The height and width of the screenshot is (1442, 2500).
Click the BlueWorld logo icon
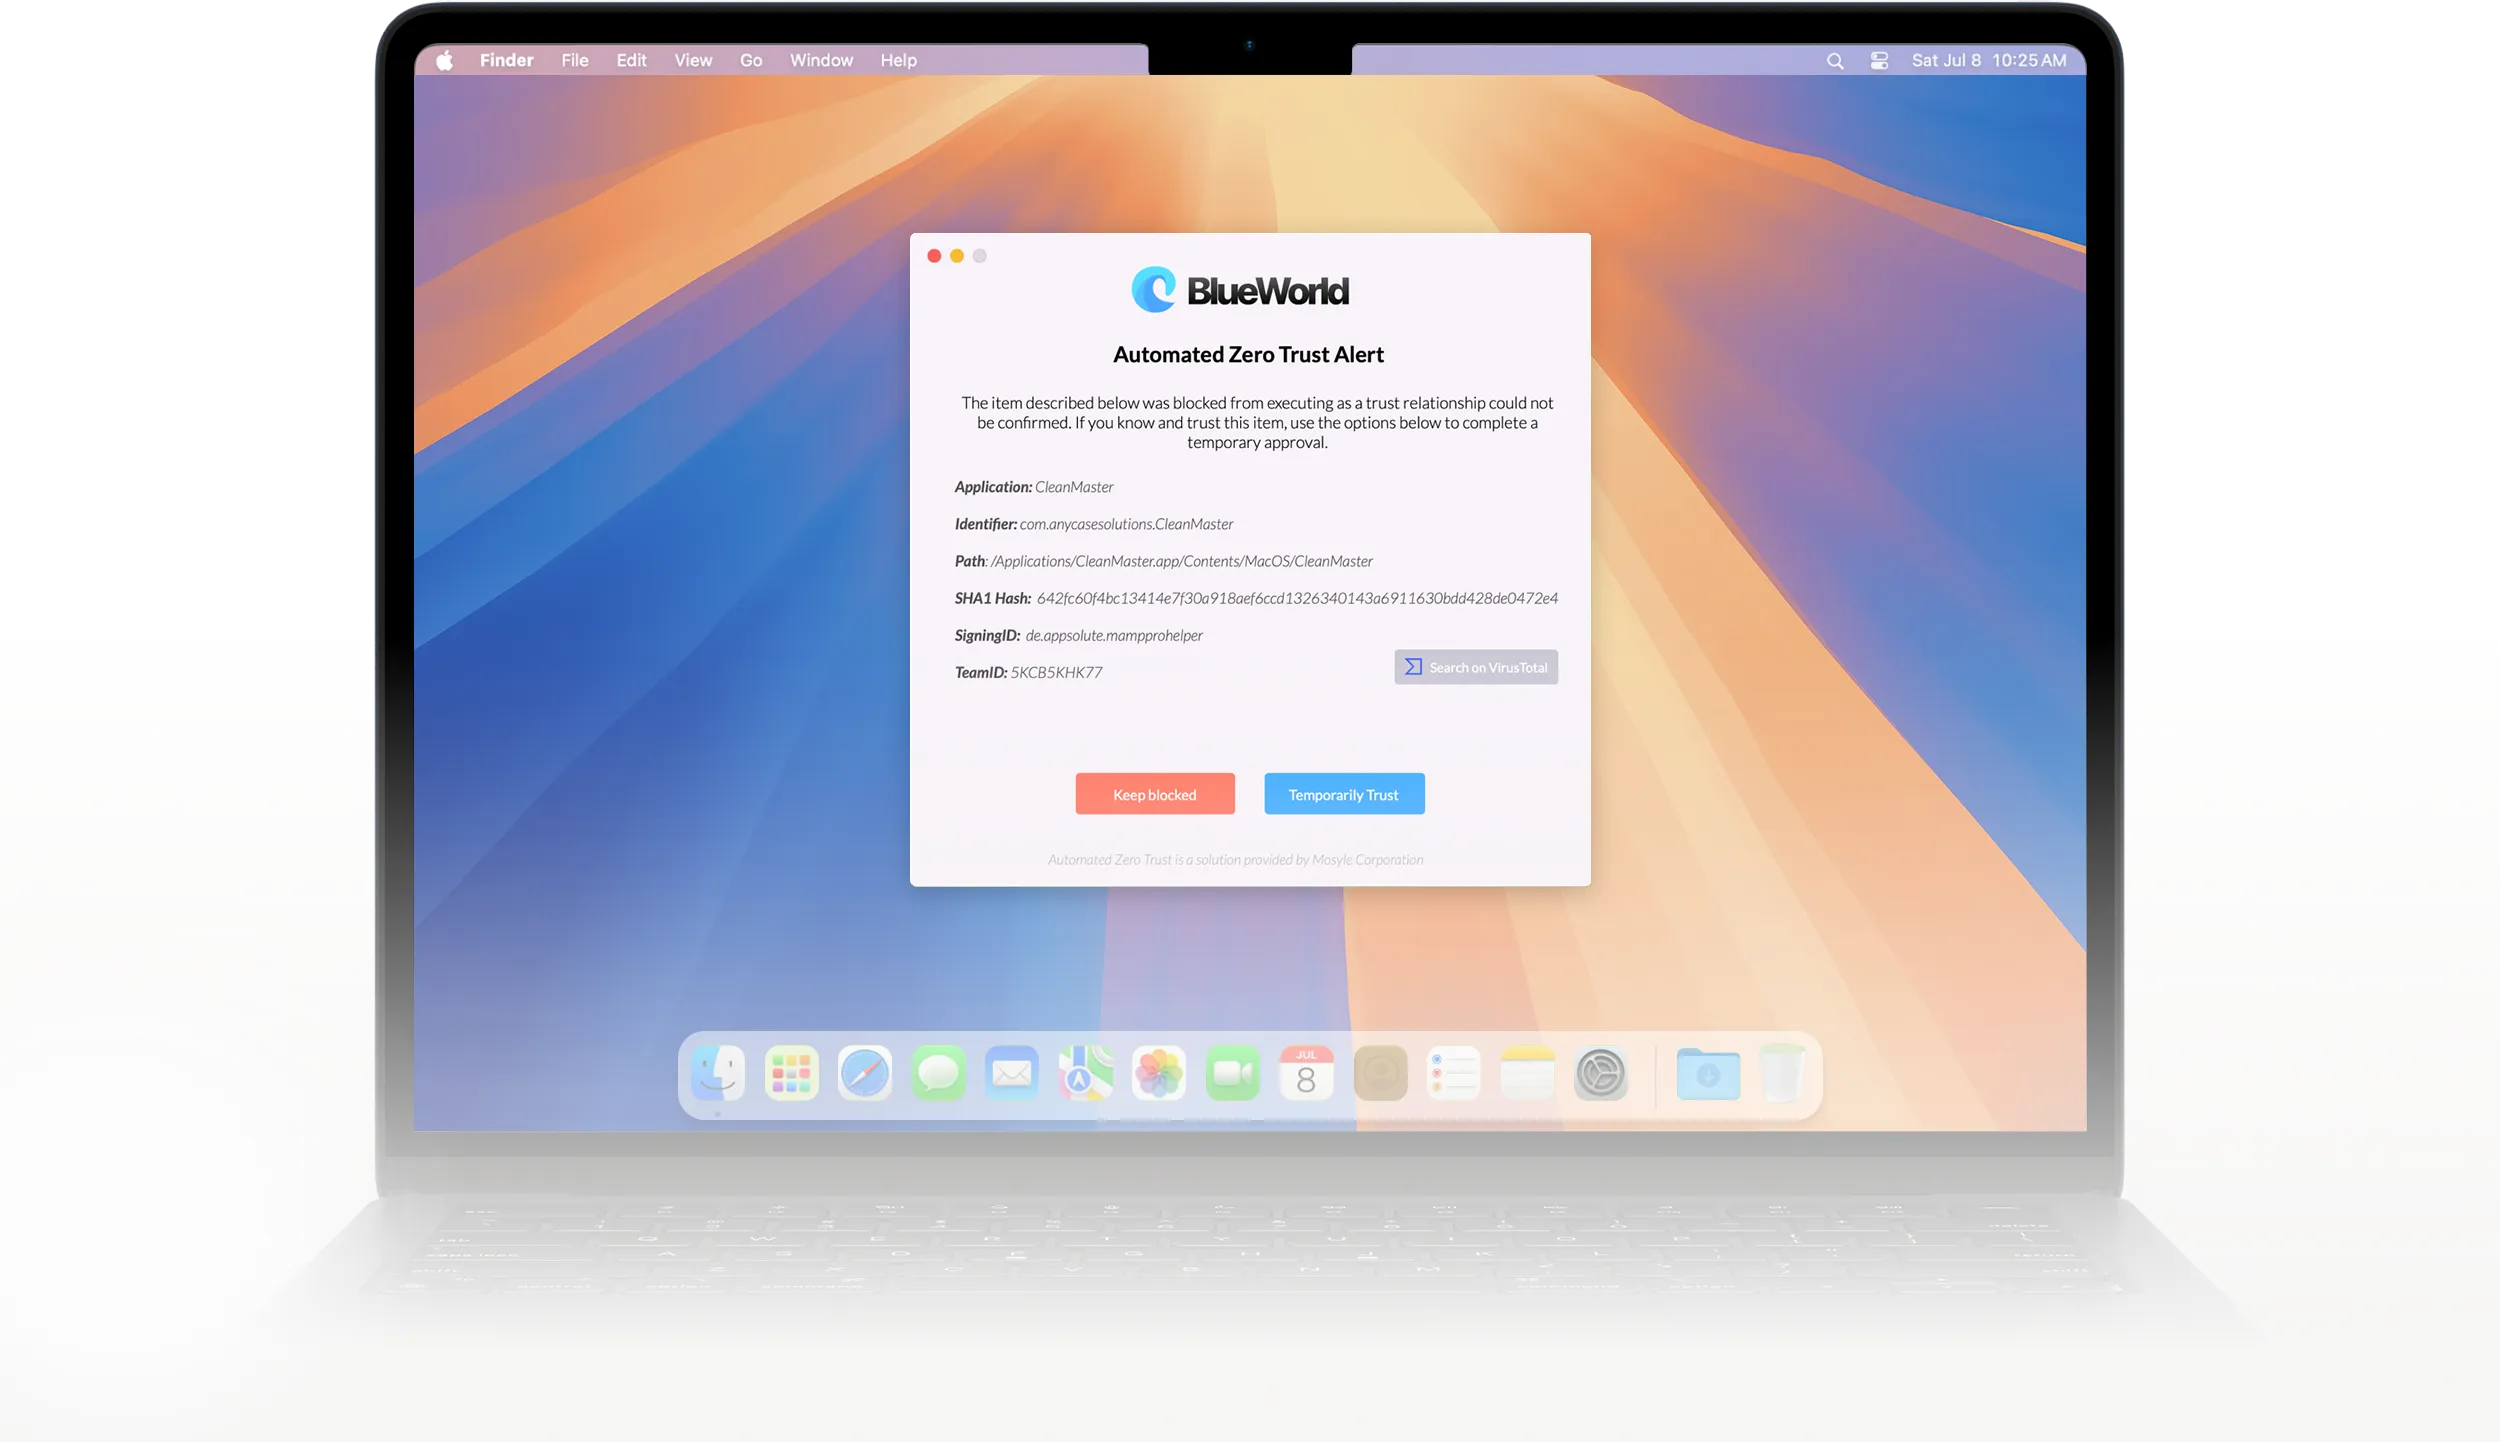click(x=1154, y=288)
